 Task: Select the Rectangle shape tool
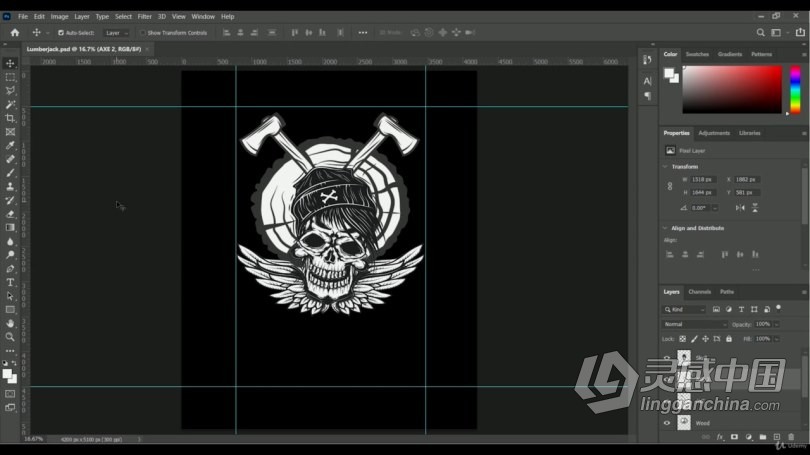coord(10,310)
